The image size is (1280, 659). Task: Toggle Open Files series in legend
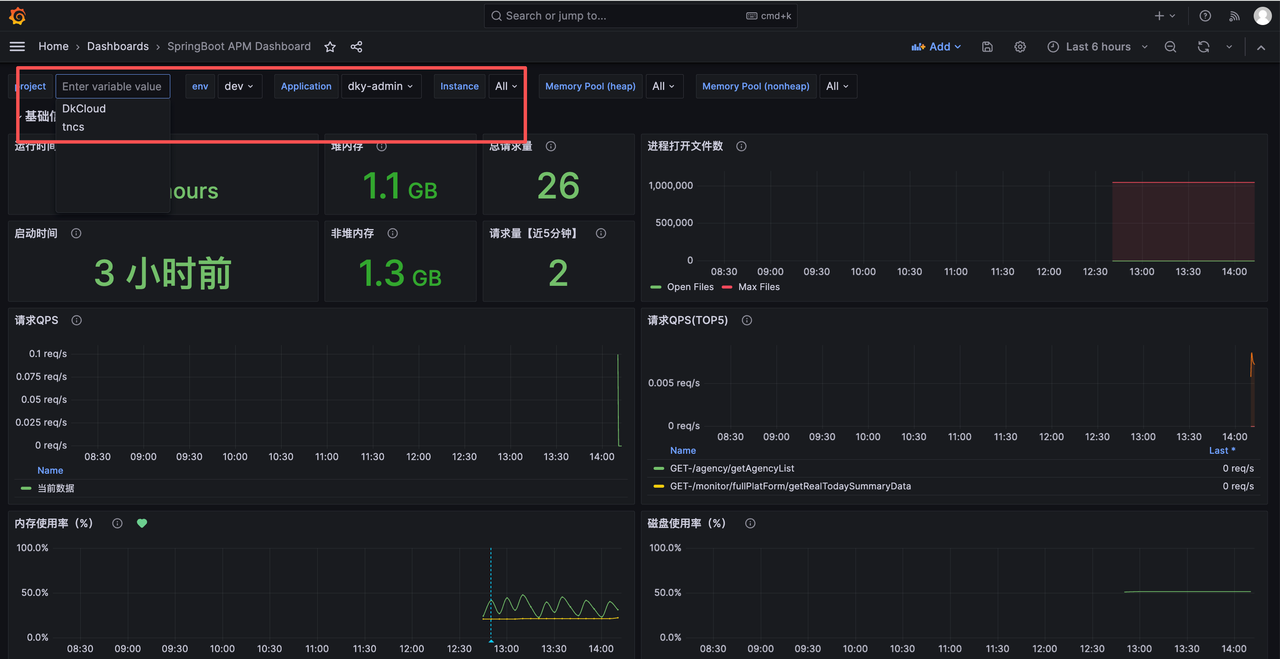point(690,287)
